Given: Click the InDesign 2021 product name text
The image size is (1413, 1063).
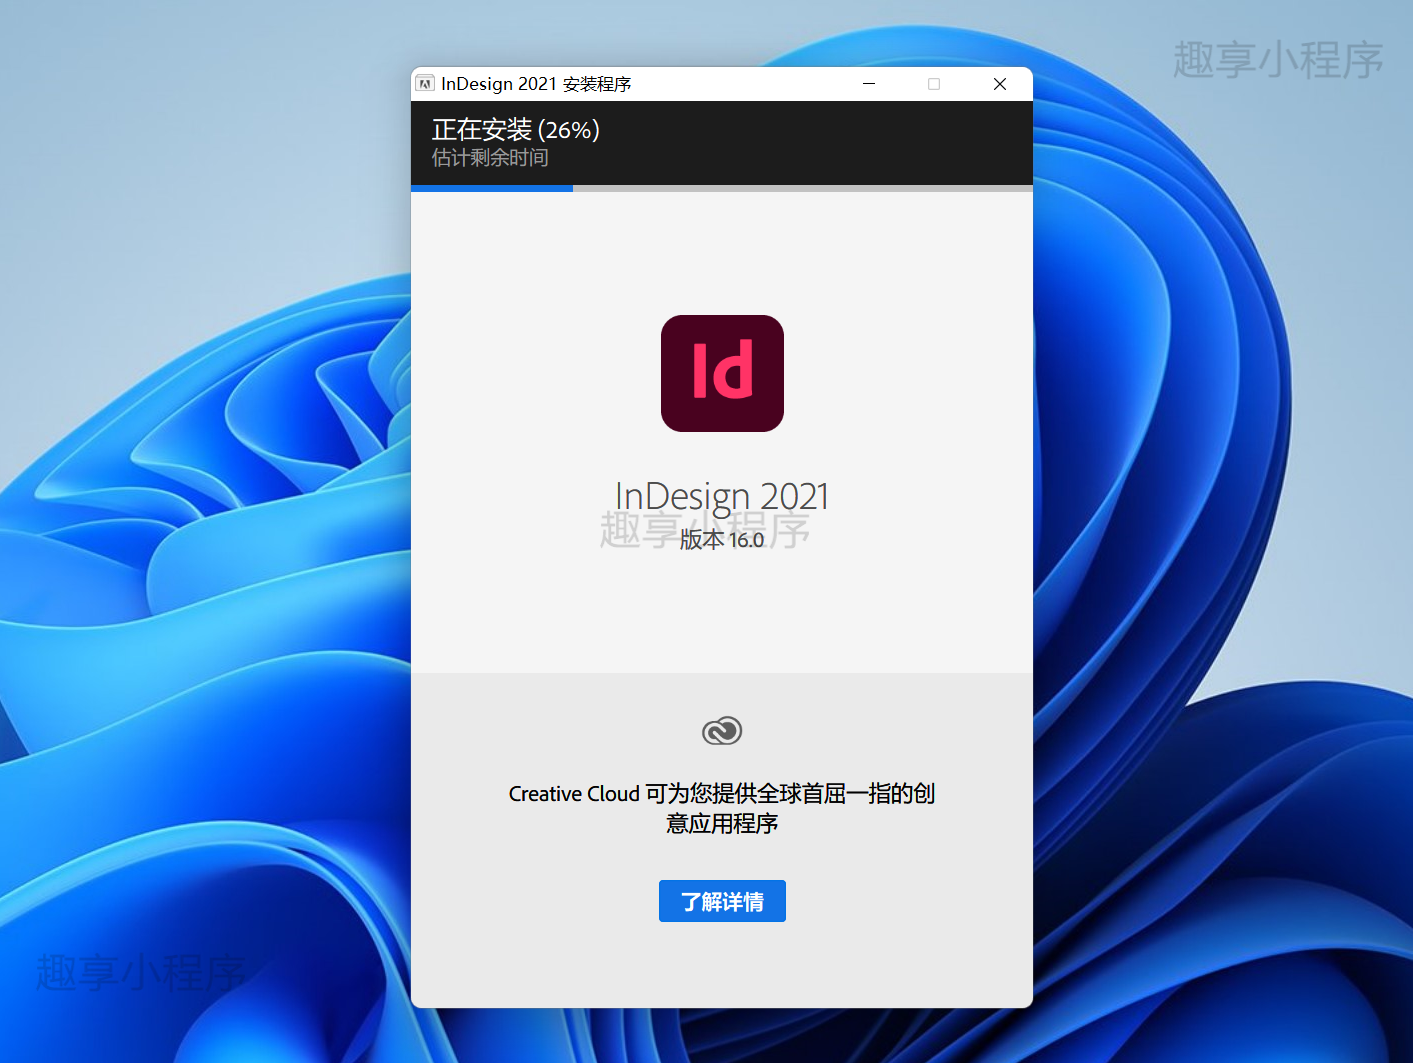Looking at the screenshot, I should 722,496.
